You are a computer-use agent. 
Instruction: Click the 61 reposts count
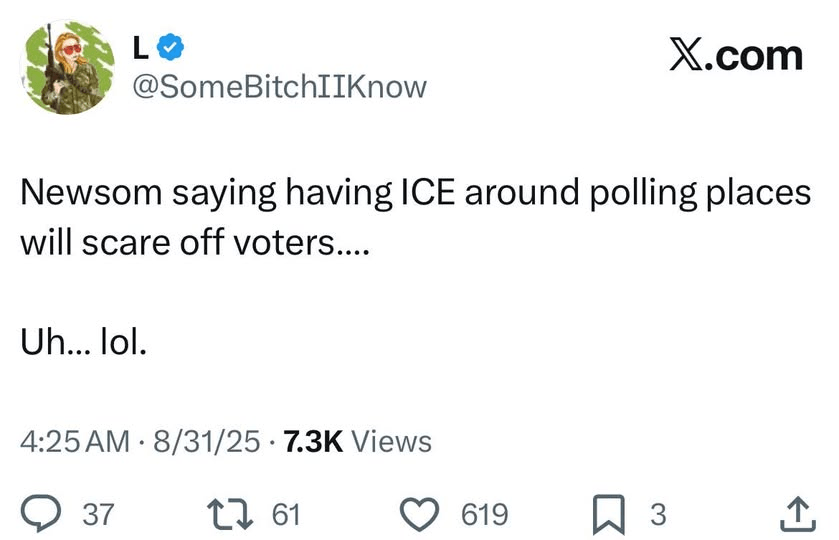point(286,514)
